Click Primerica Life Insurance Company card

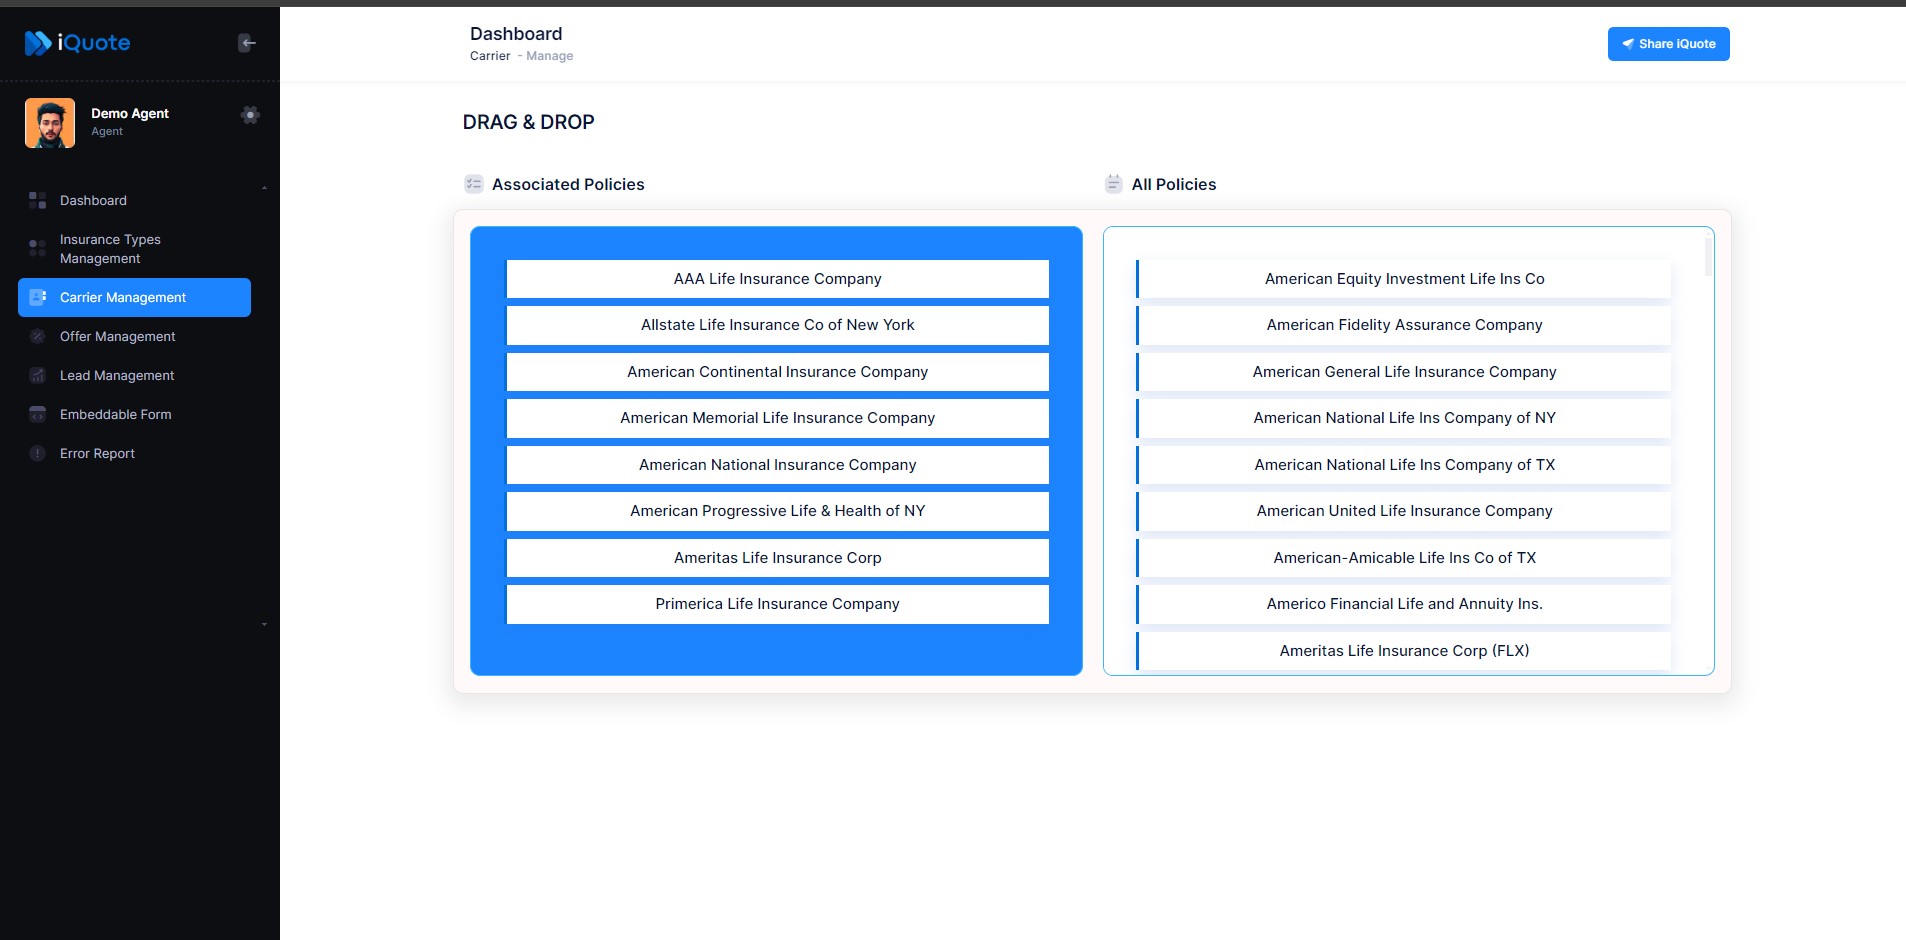778,604
